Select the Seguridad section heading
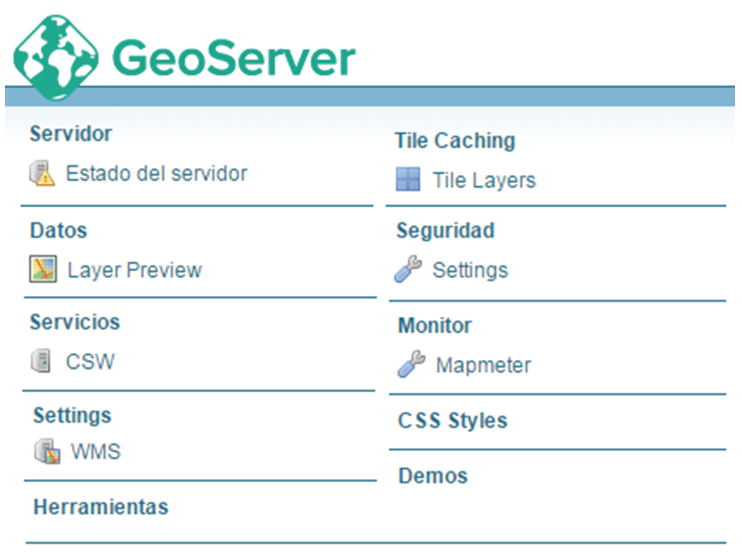Image resolution: width=742 pixels, height=558 pixels. click(446, 230)
